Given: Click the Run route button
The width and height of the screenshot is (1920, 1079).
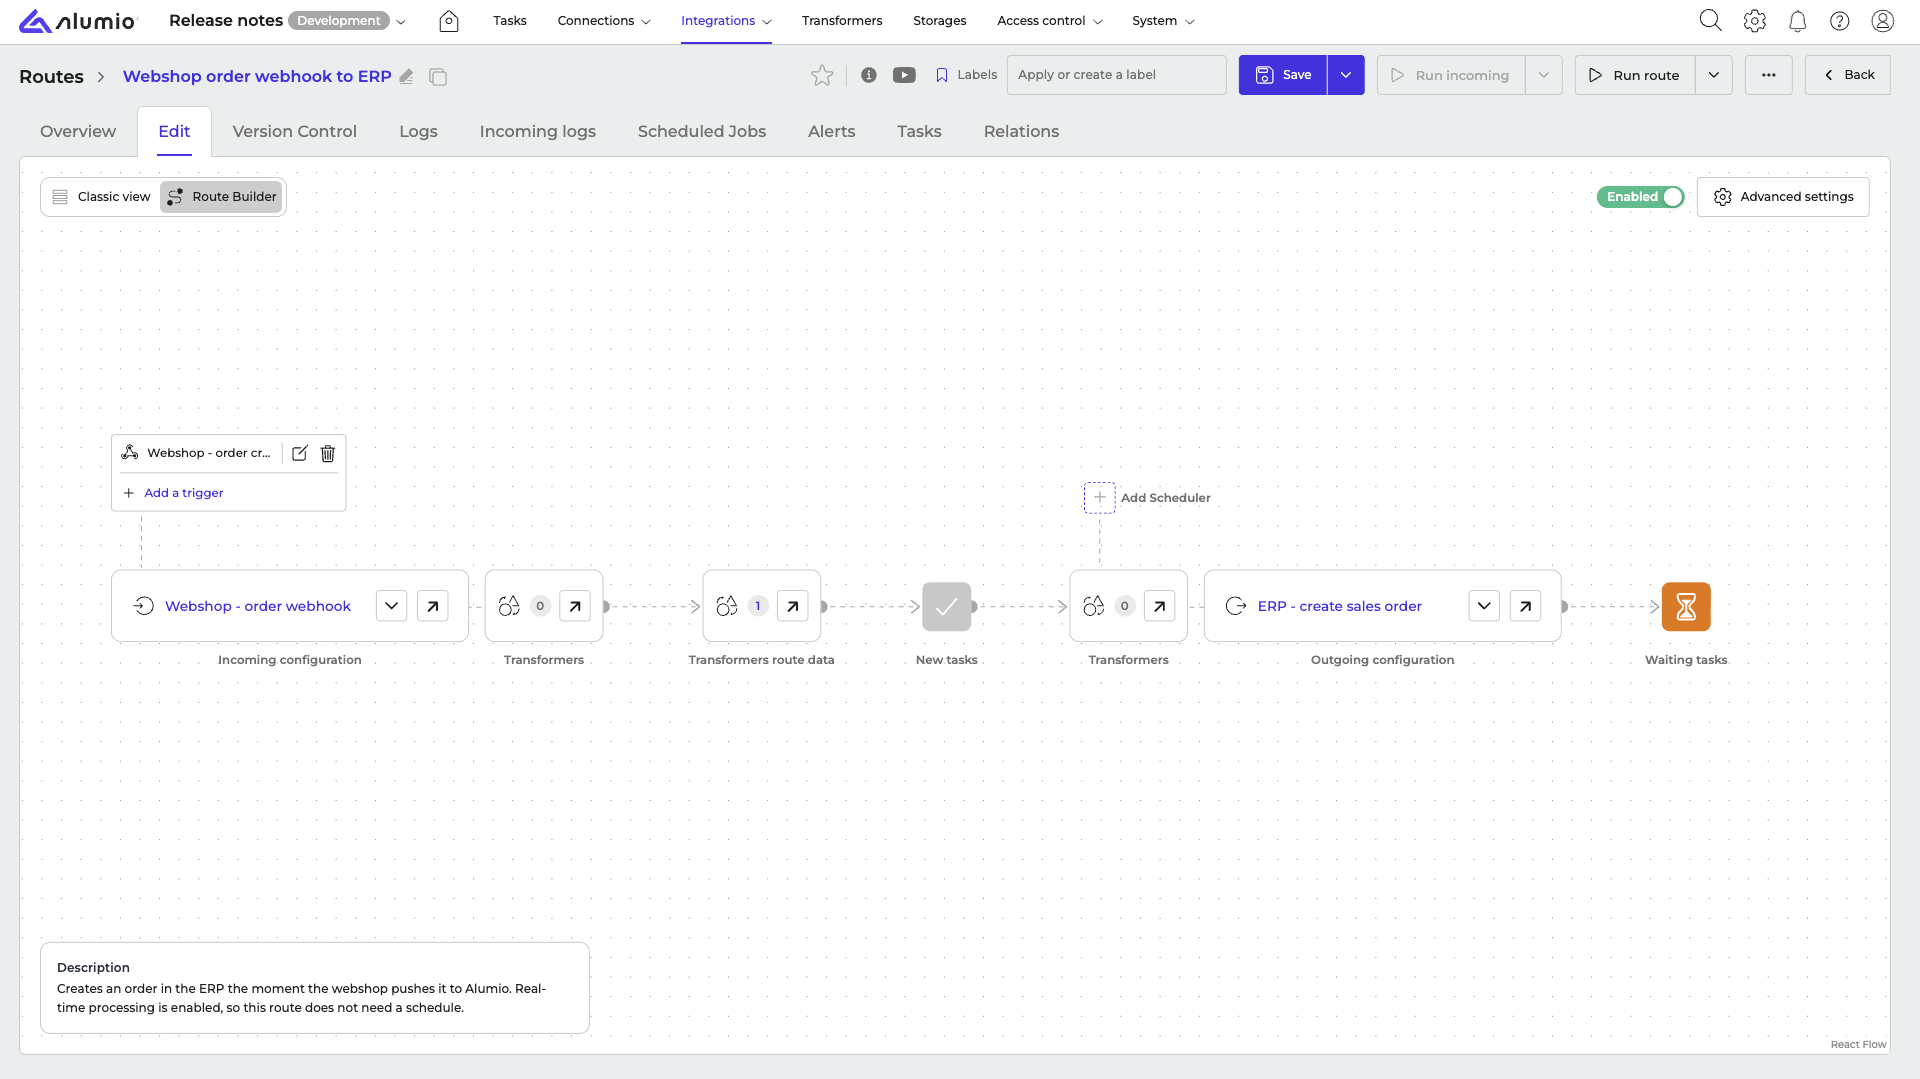Looking at the screenshot, I should coord(1635,75).
